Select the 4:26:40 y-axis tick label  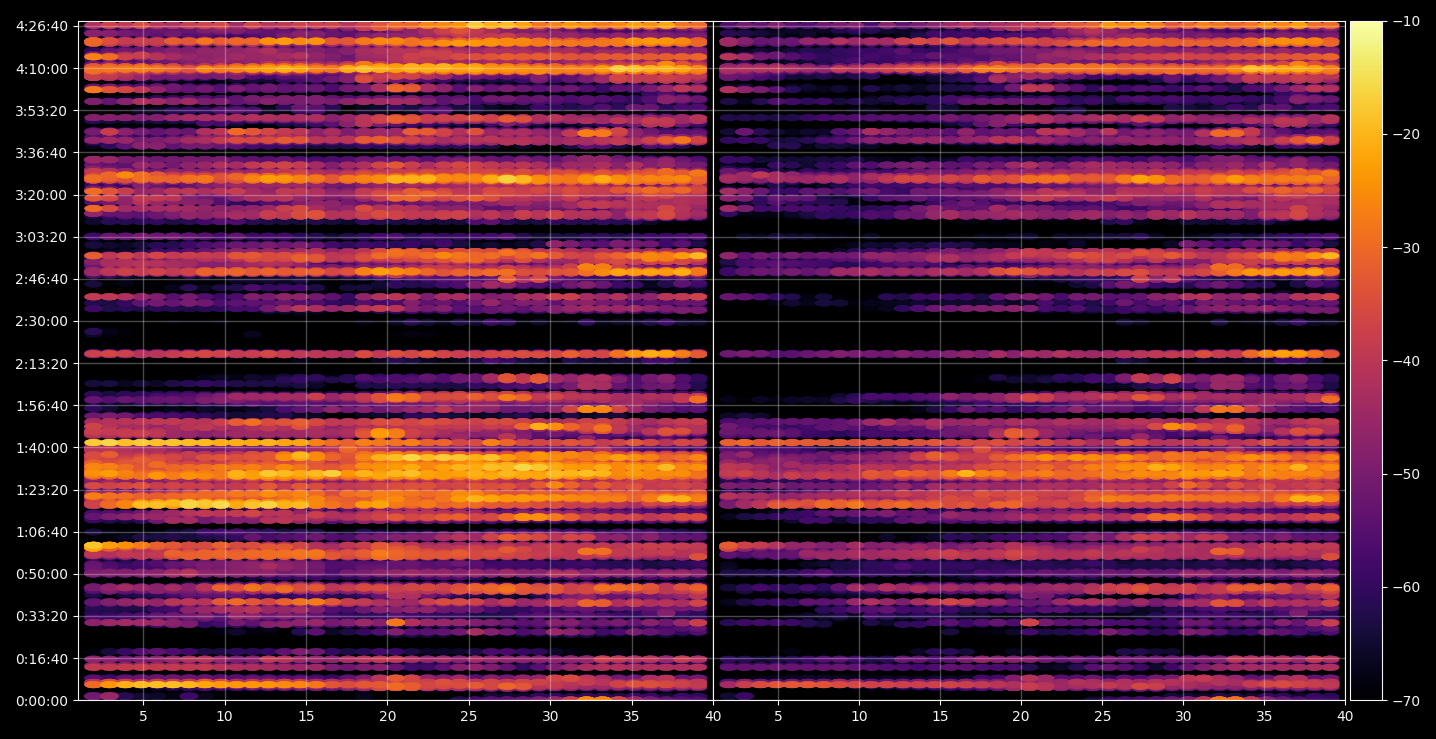point(41,26)
